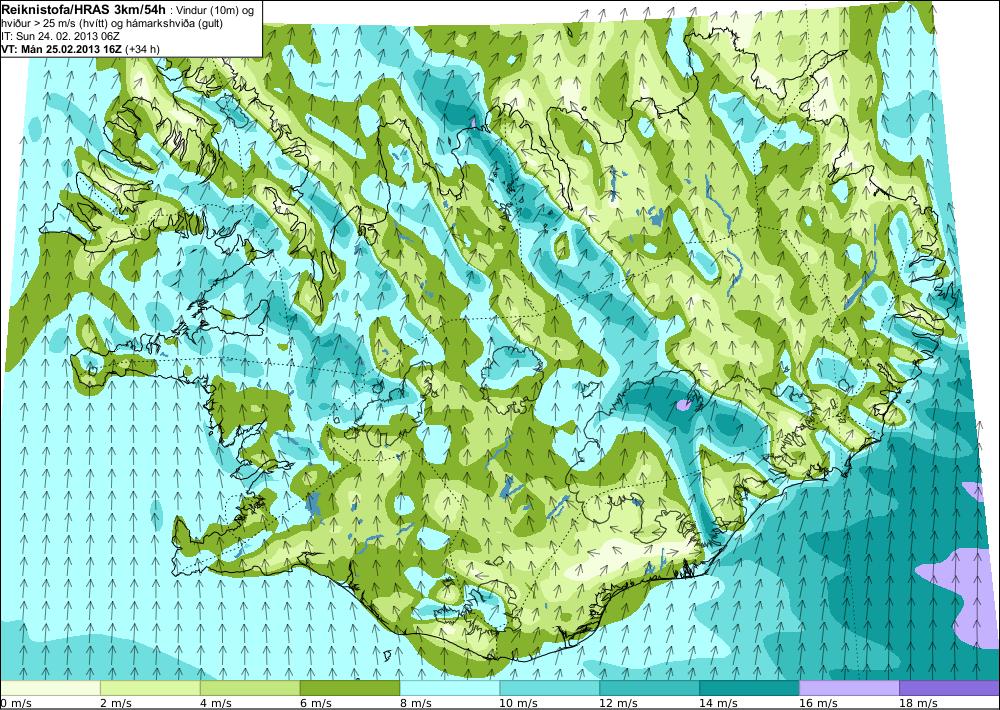This screenshot has height=710, width=1000.
Task: Click the 16 m/s lavender legend swatch
Action: 849,688
